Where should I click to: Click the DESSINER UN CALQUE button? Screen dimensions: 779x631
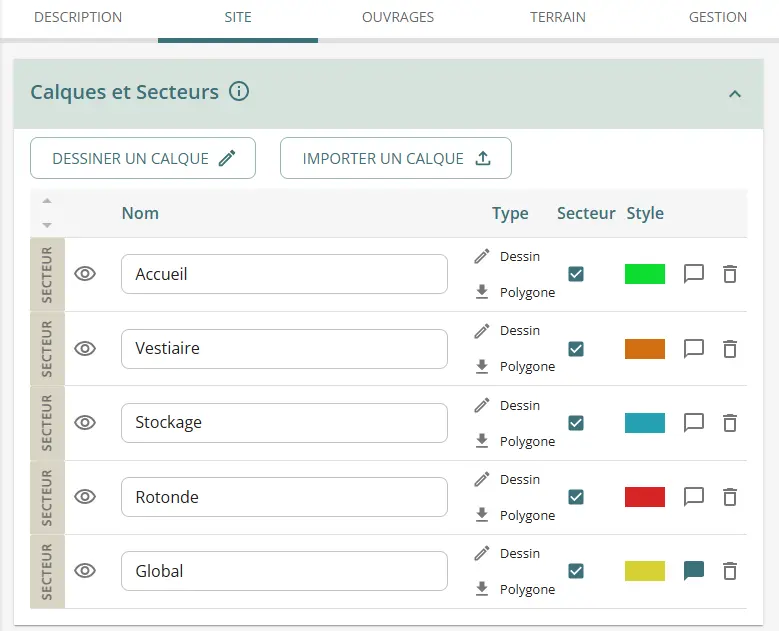[x=143, y=158]
